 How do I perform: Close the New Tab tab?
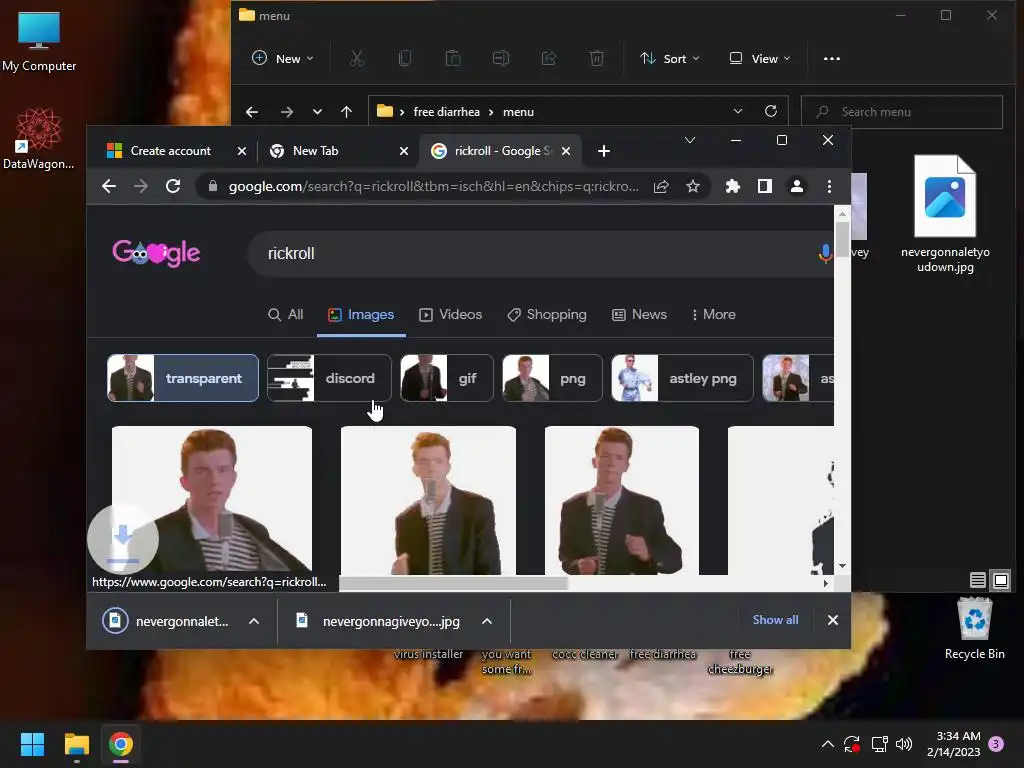pos(404,151)
